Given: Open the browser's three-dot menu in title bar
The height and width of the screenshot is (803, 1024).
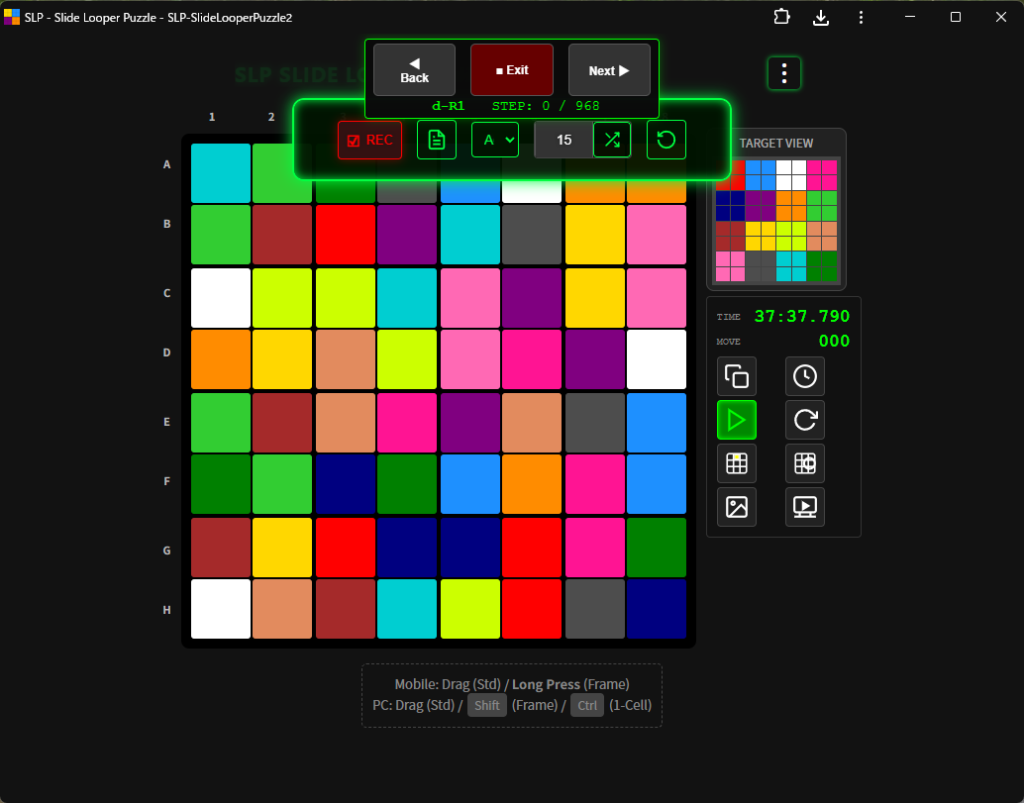Looking at the screenshot, I should (x=861, y=17).
